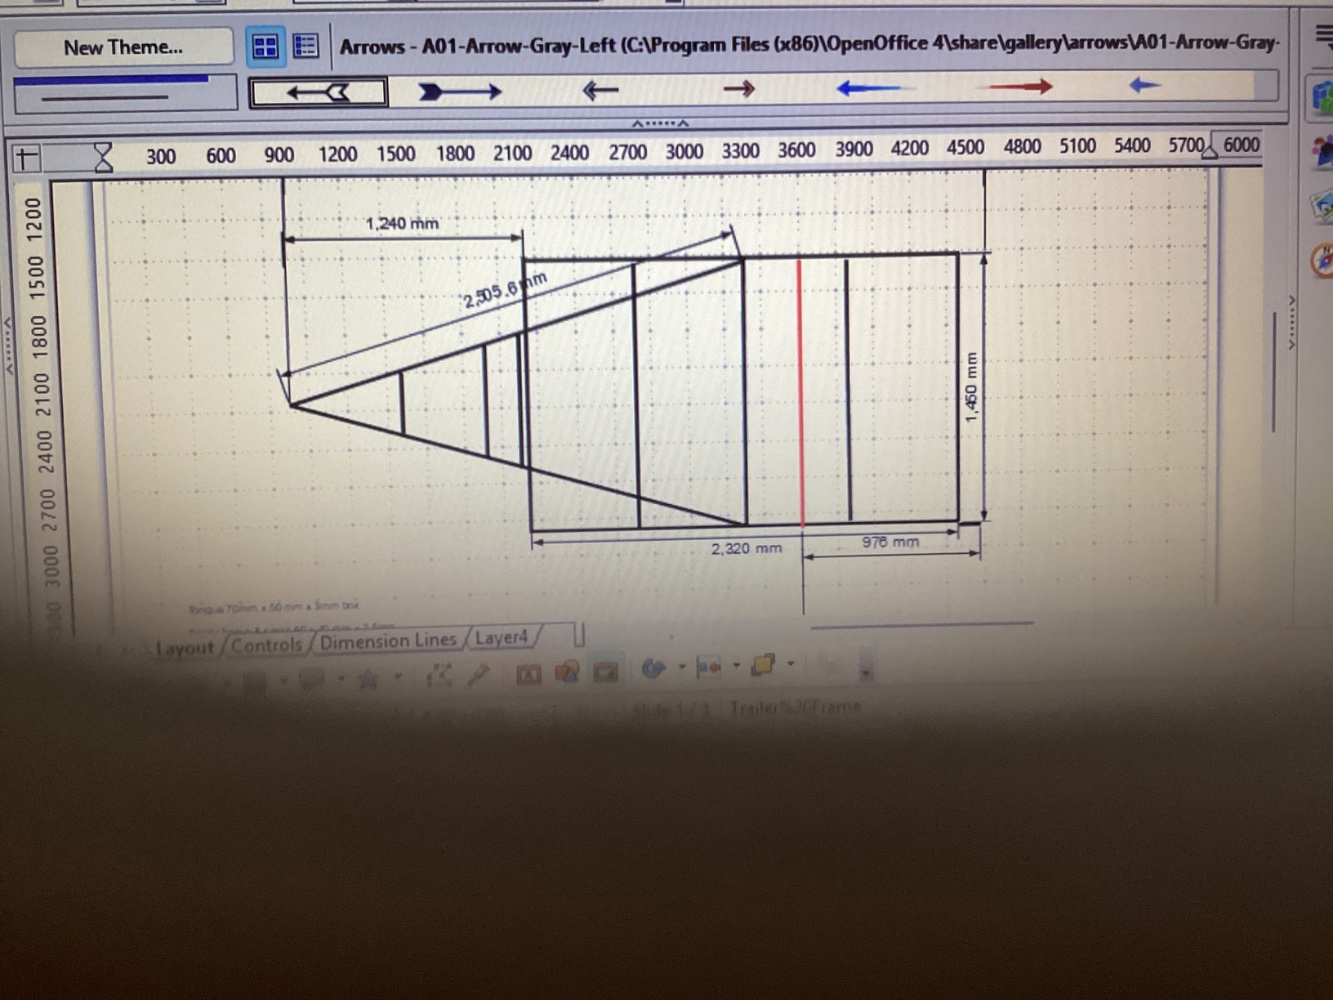The image size is (1333, 1000).
Task: Click the New Theme... button
Action: (123, 47)
